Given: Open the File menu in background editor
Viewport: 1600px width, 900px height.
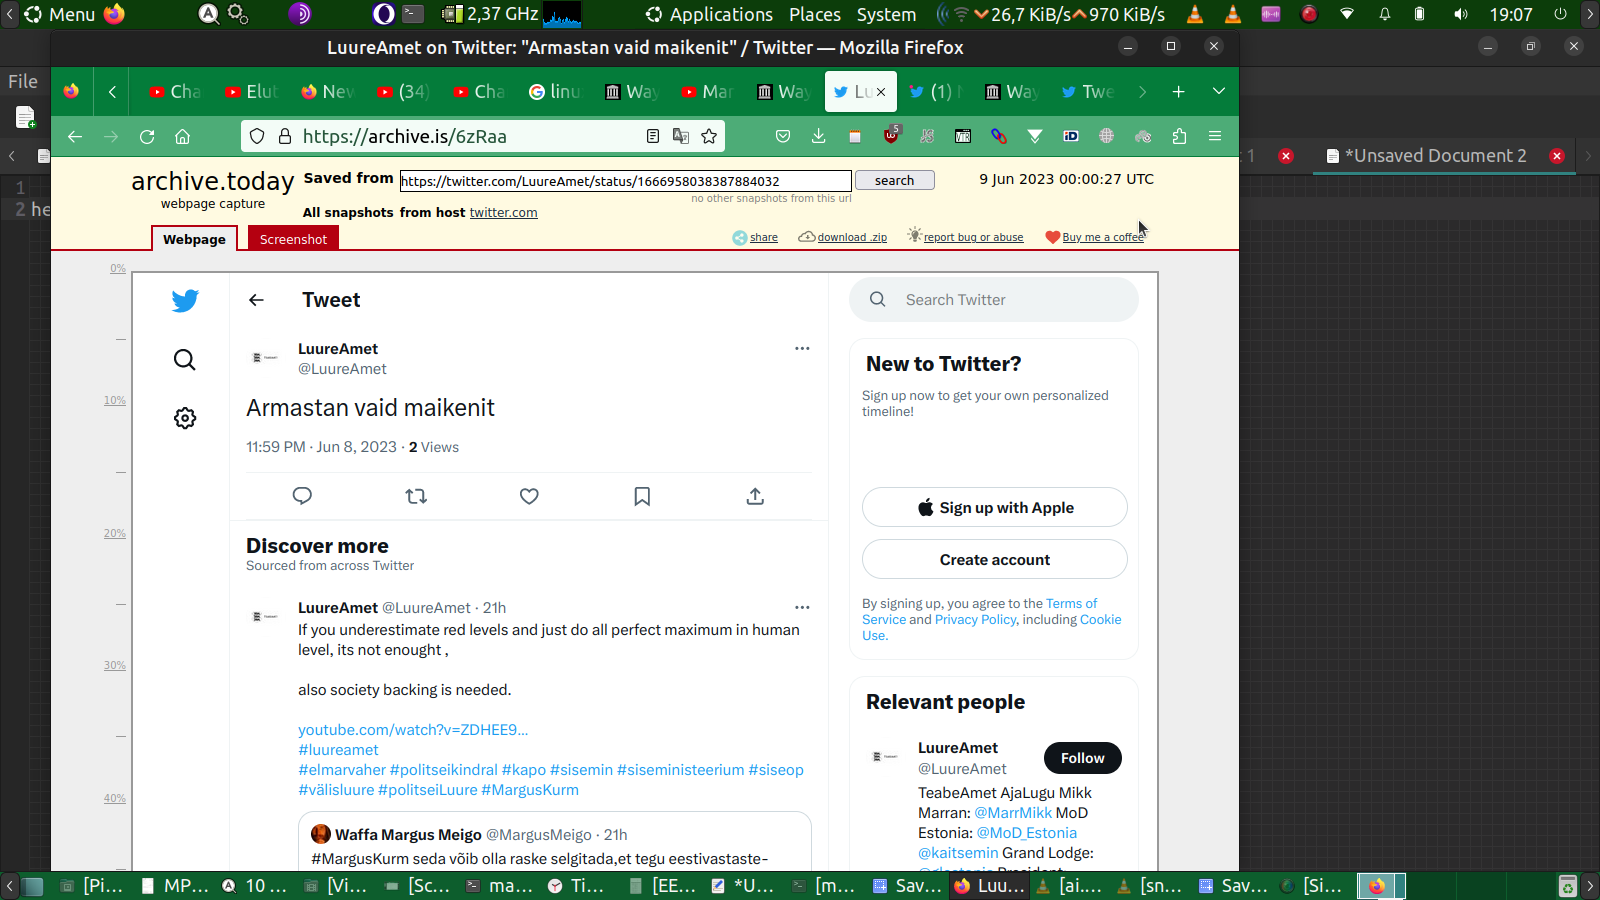Looking at the screenshot, I should point(23,82).
